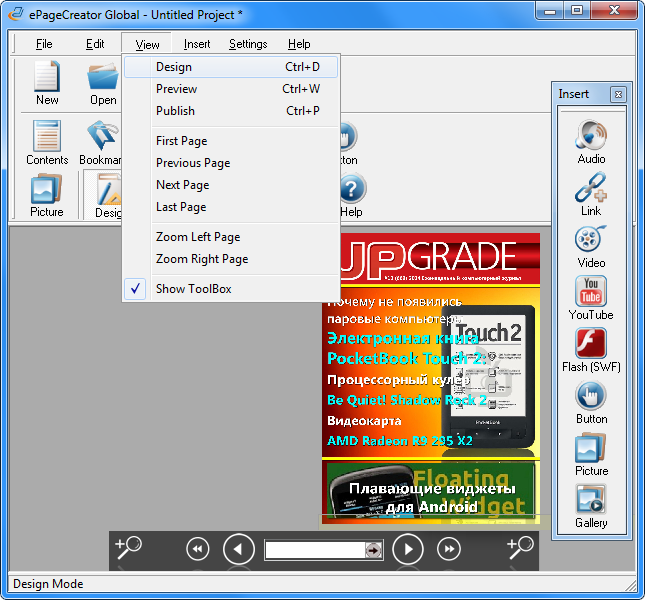The height and width of the screenshot is (600, 645).
Task: Close the Insert toolbox panel
Action: [618, 94]
